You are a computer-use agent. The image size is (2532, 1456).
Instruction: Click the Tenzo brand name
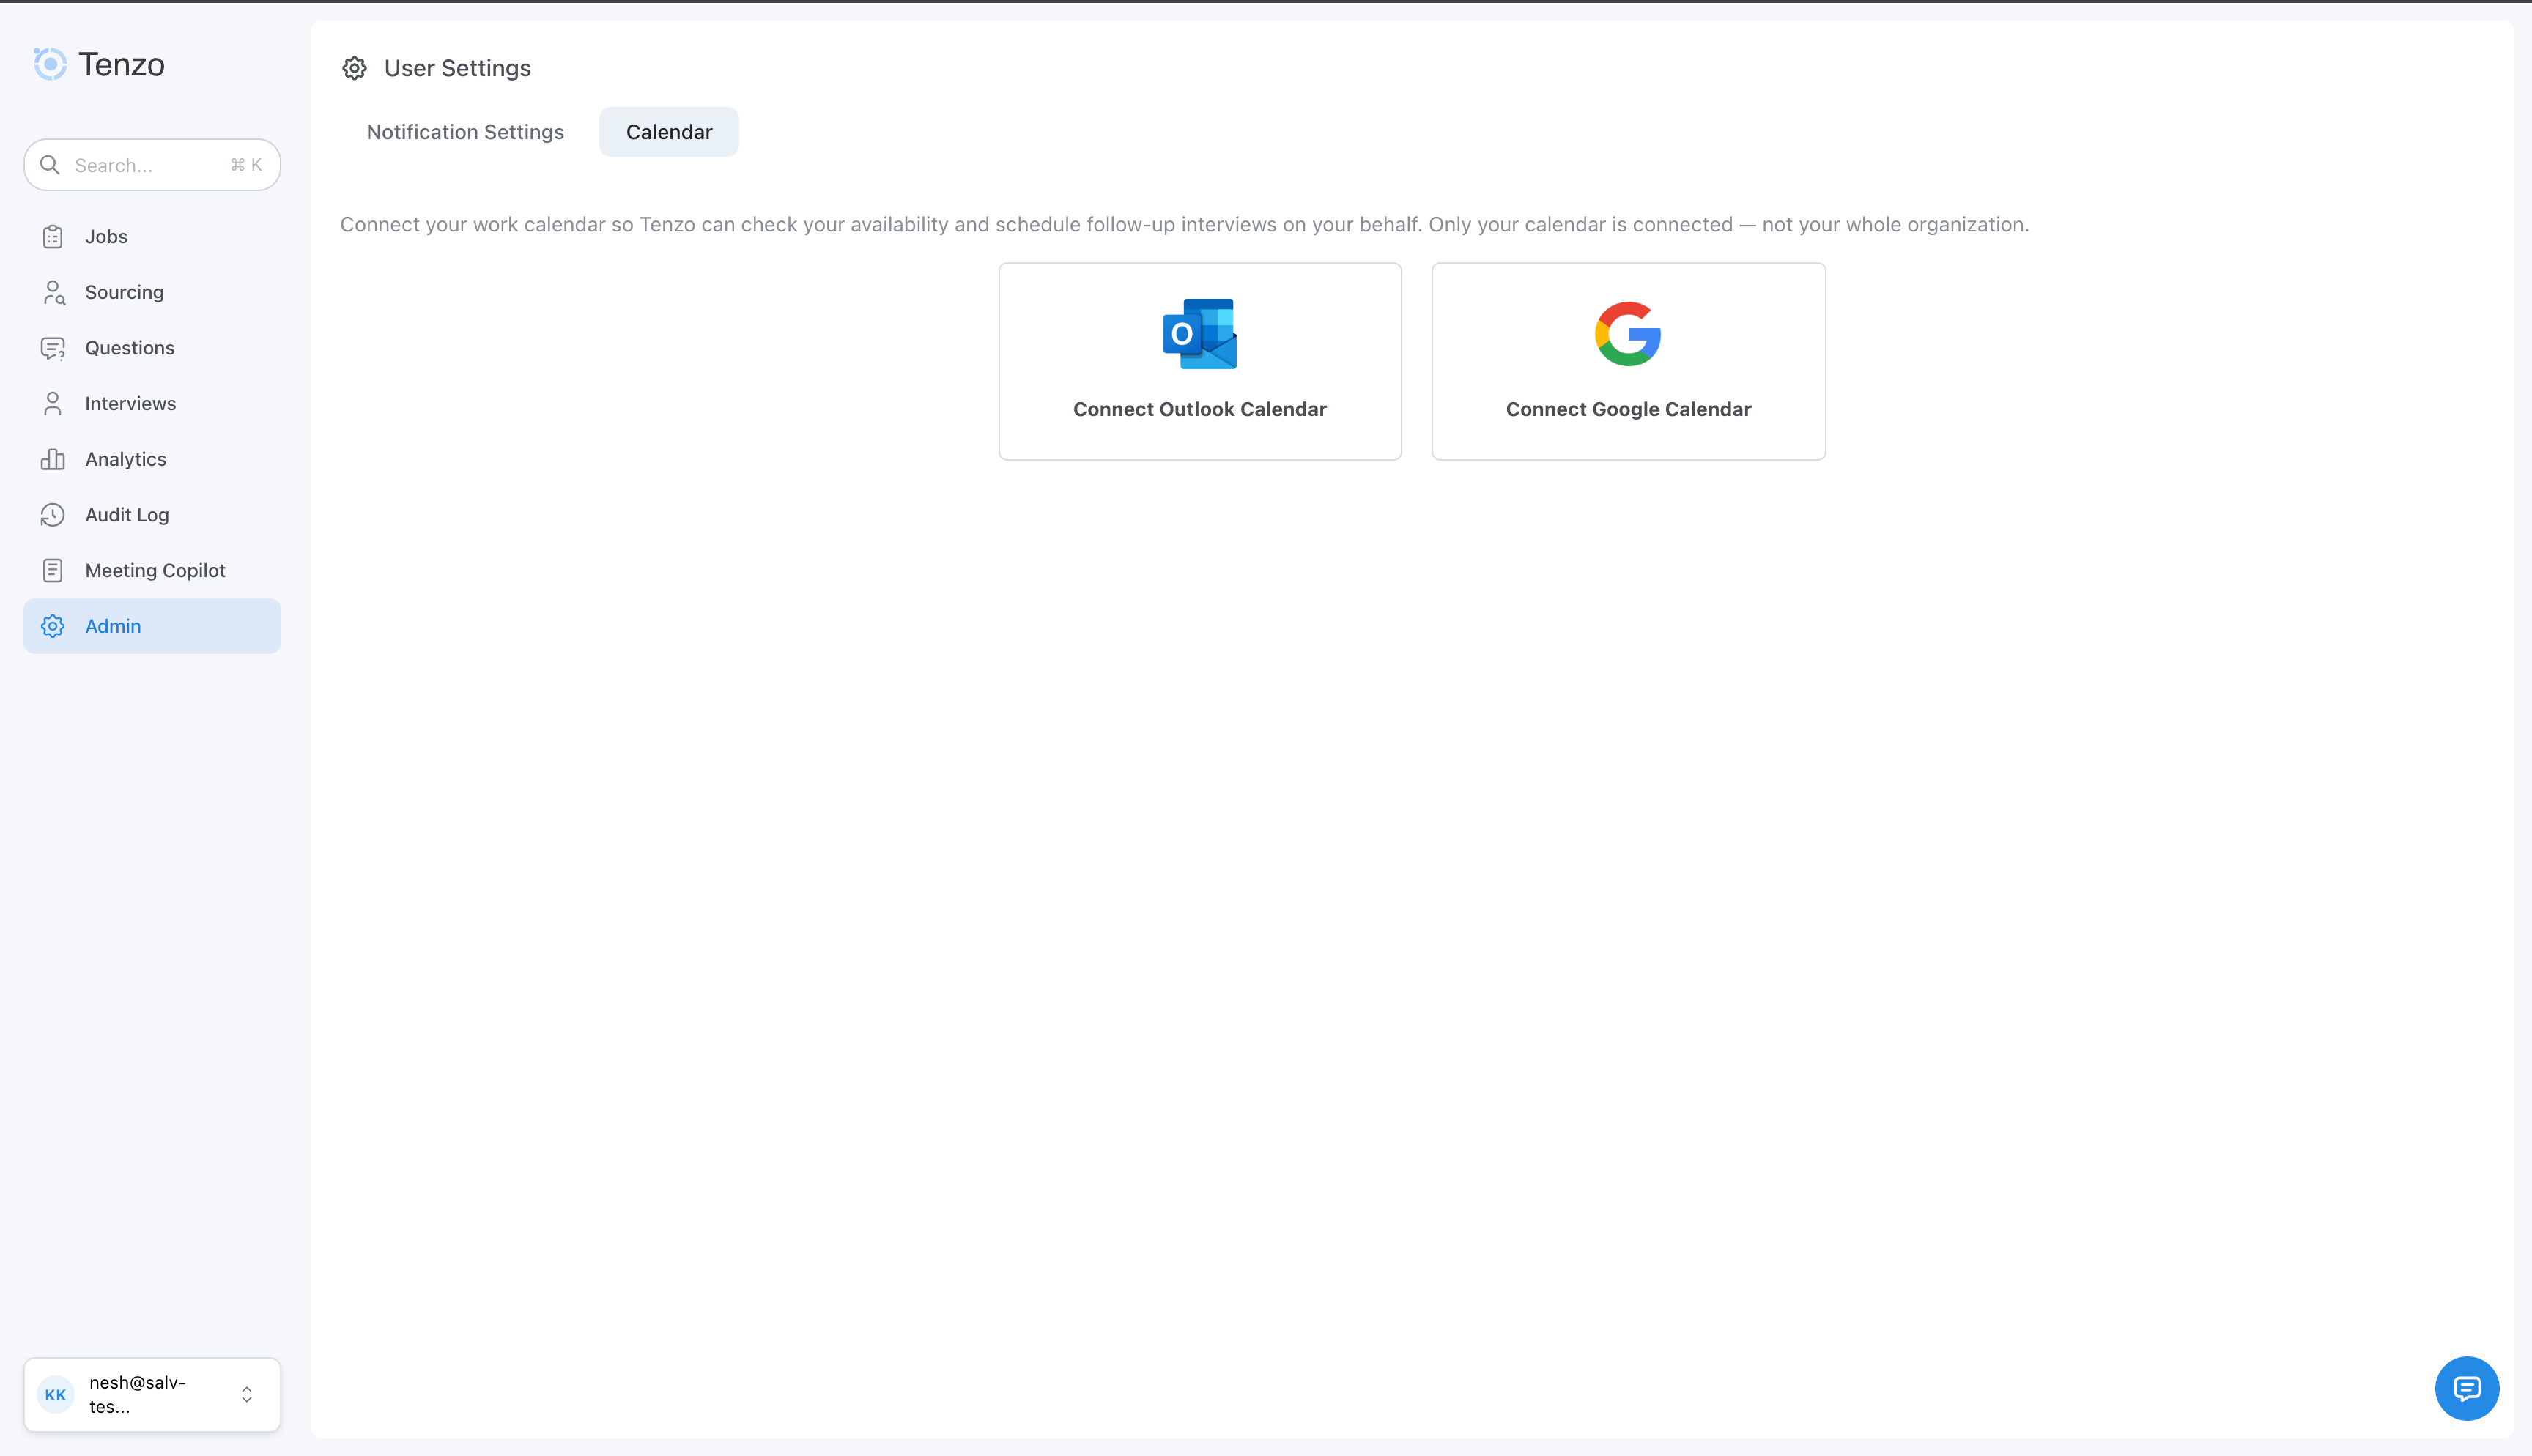121,65
